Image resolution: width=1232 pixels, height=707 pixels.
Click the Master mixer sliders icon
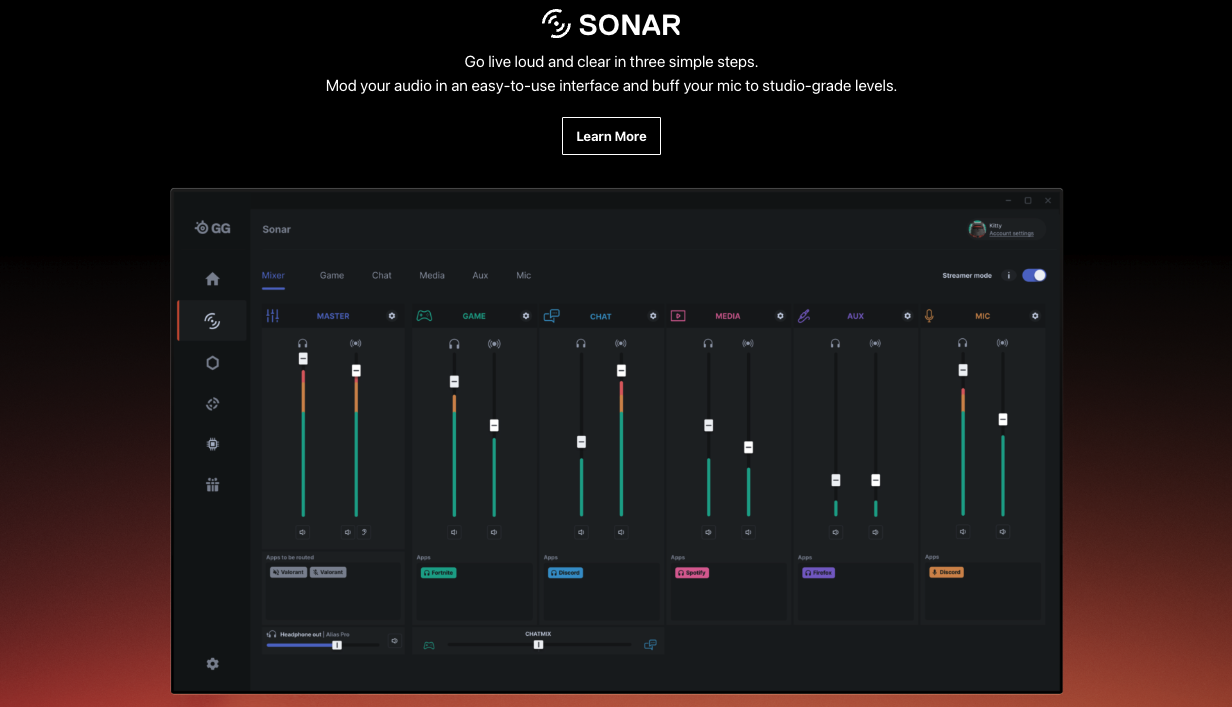click(273, 316)
